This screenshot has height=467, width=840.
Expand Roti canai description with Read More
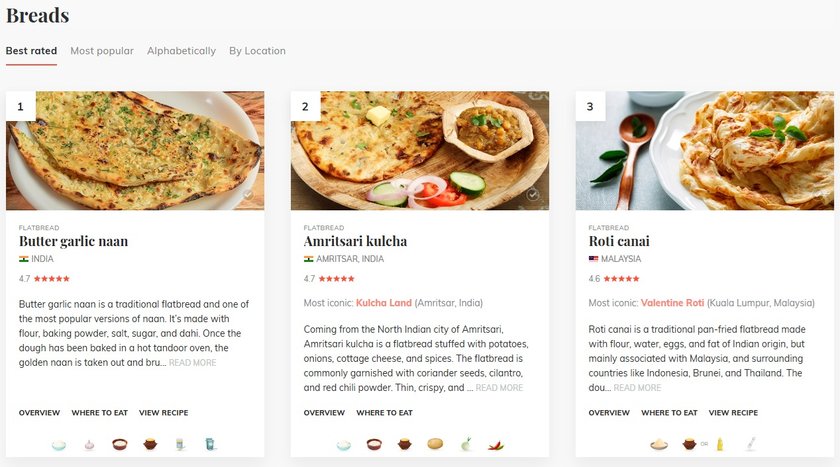tap(637, 388)
